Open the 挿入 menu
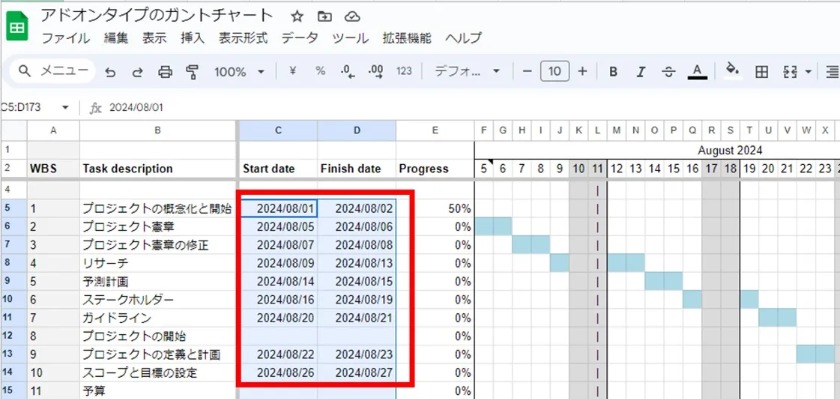Viewport: 840px width, 399px height. (x=192, y=38)
